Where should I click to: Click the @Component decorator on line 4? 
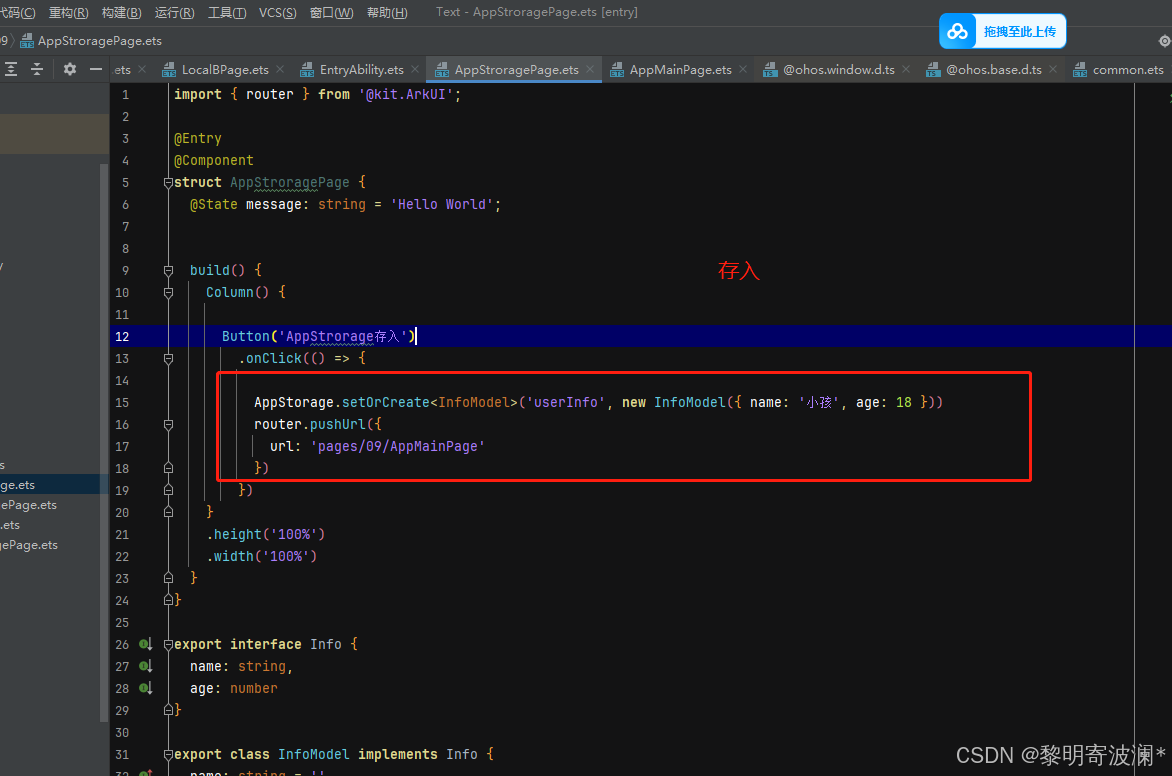click(x=214, y=161)
